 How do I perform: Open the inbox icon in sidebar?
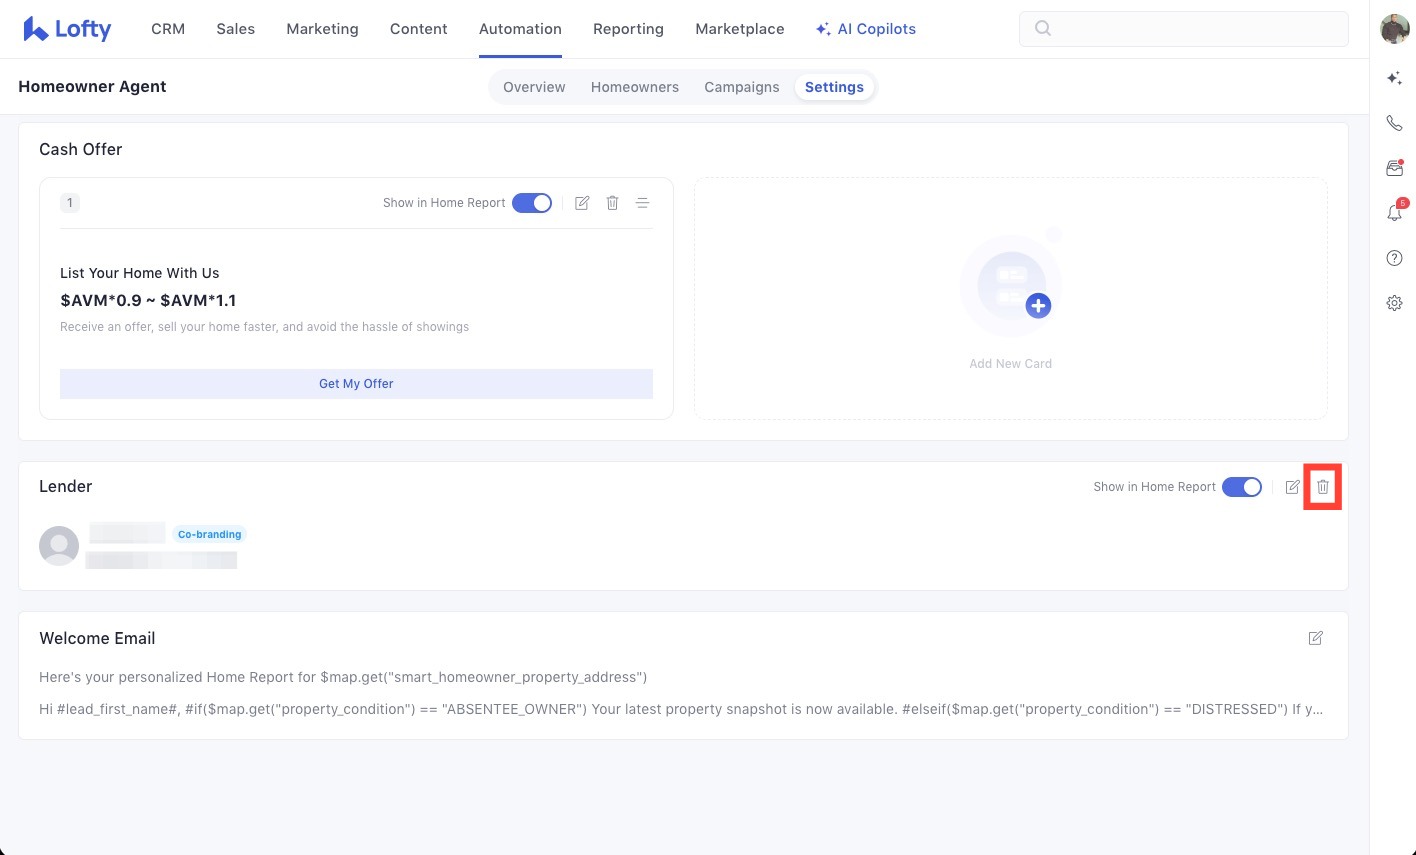(x=1394, y=168)
